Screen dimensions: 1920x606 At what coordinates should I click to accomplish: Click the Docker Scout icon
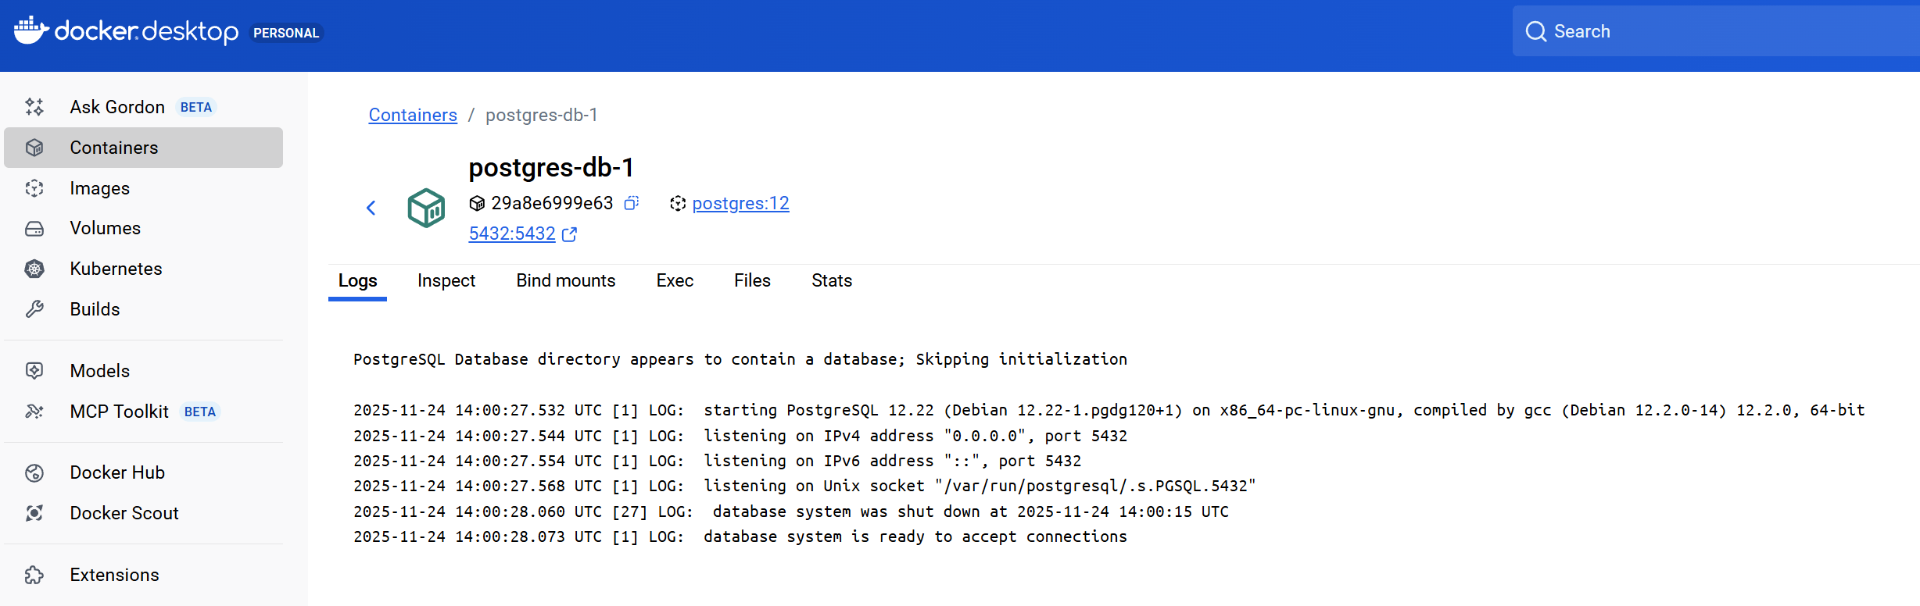click(x=34, y=513)
